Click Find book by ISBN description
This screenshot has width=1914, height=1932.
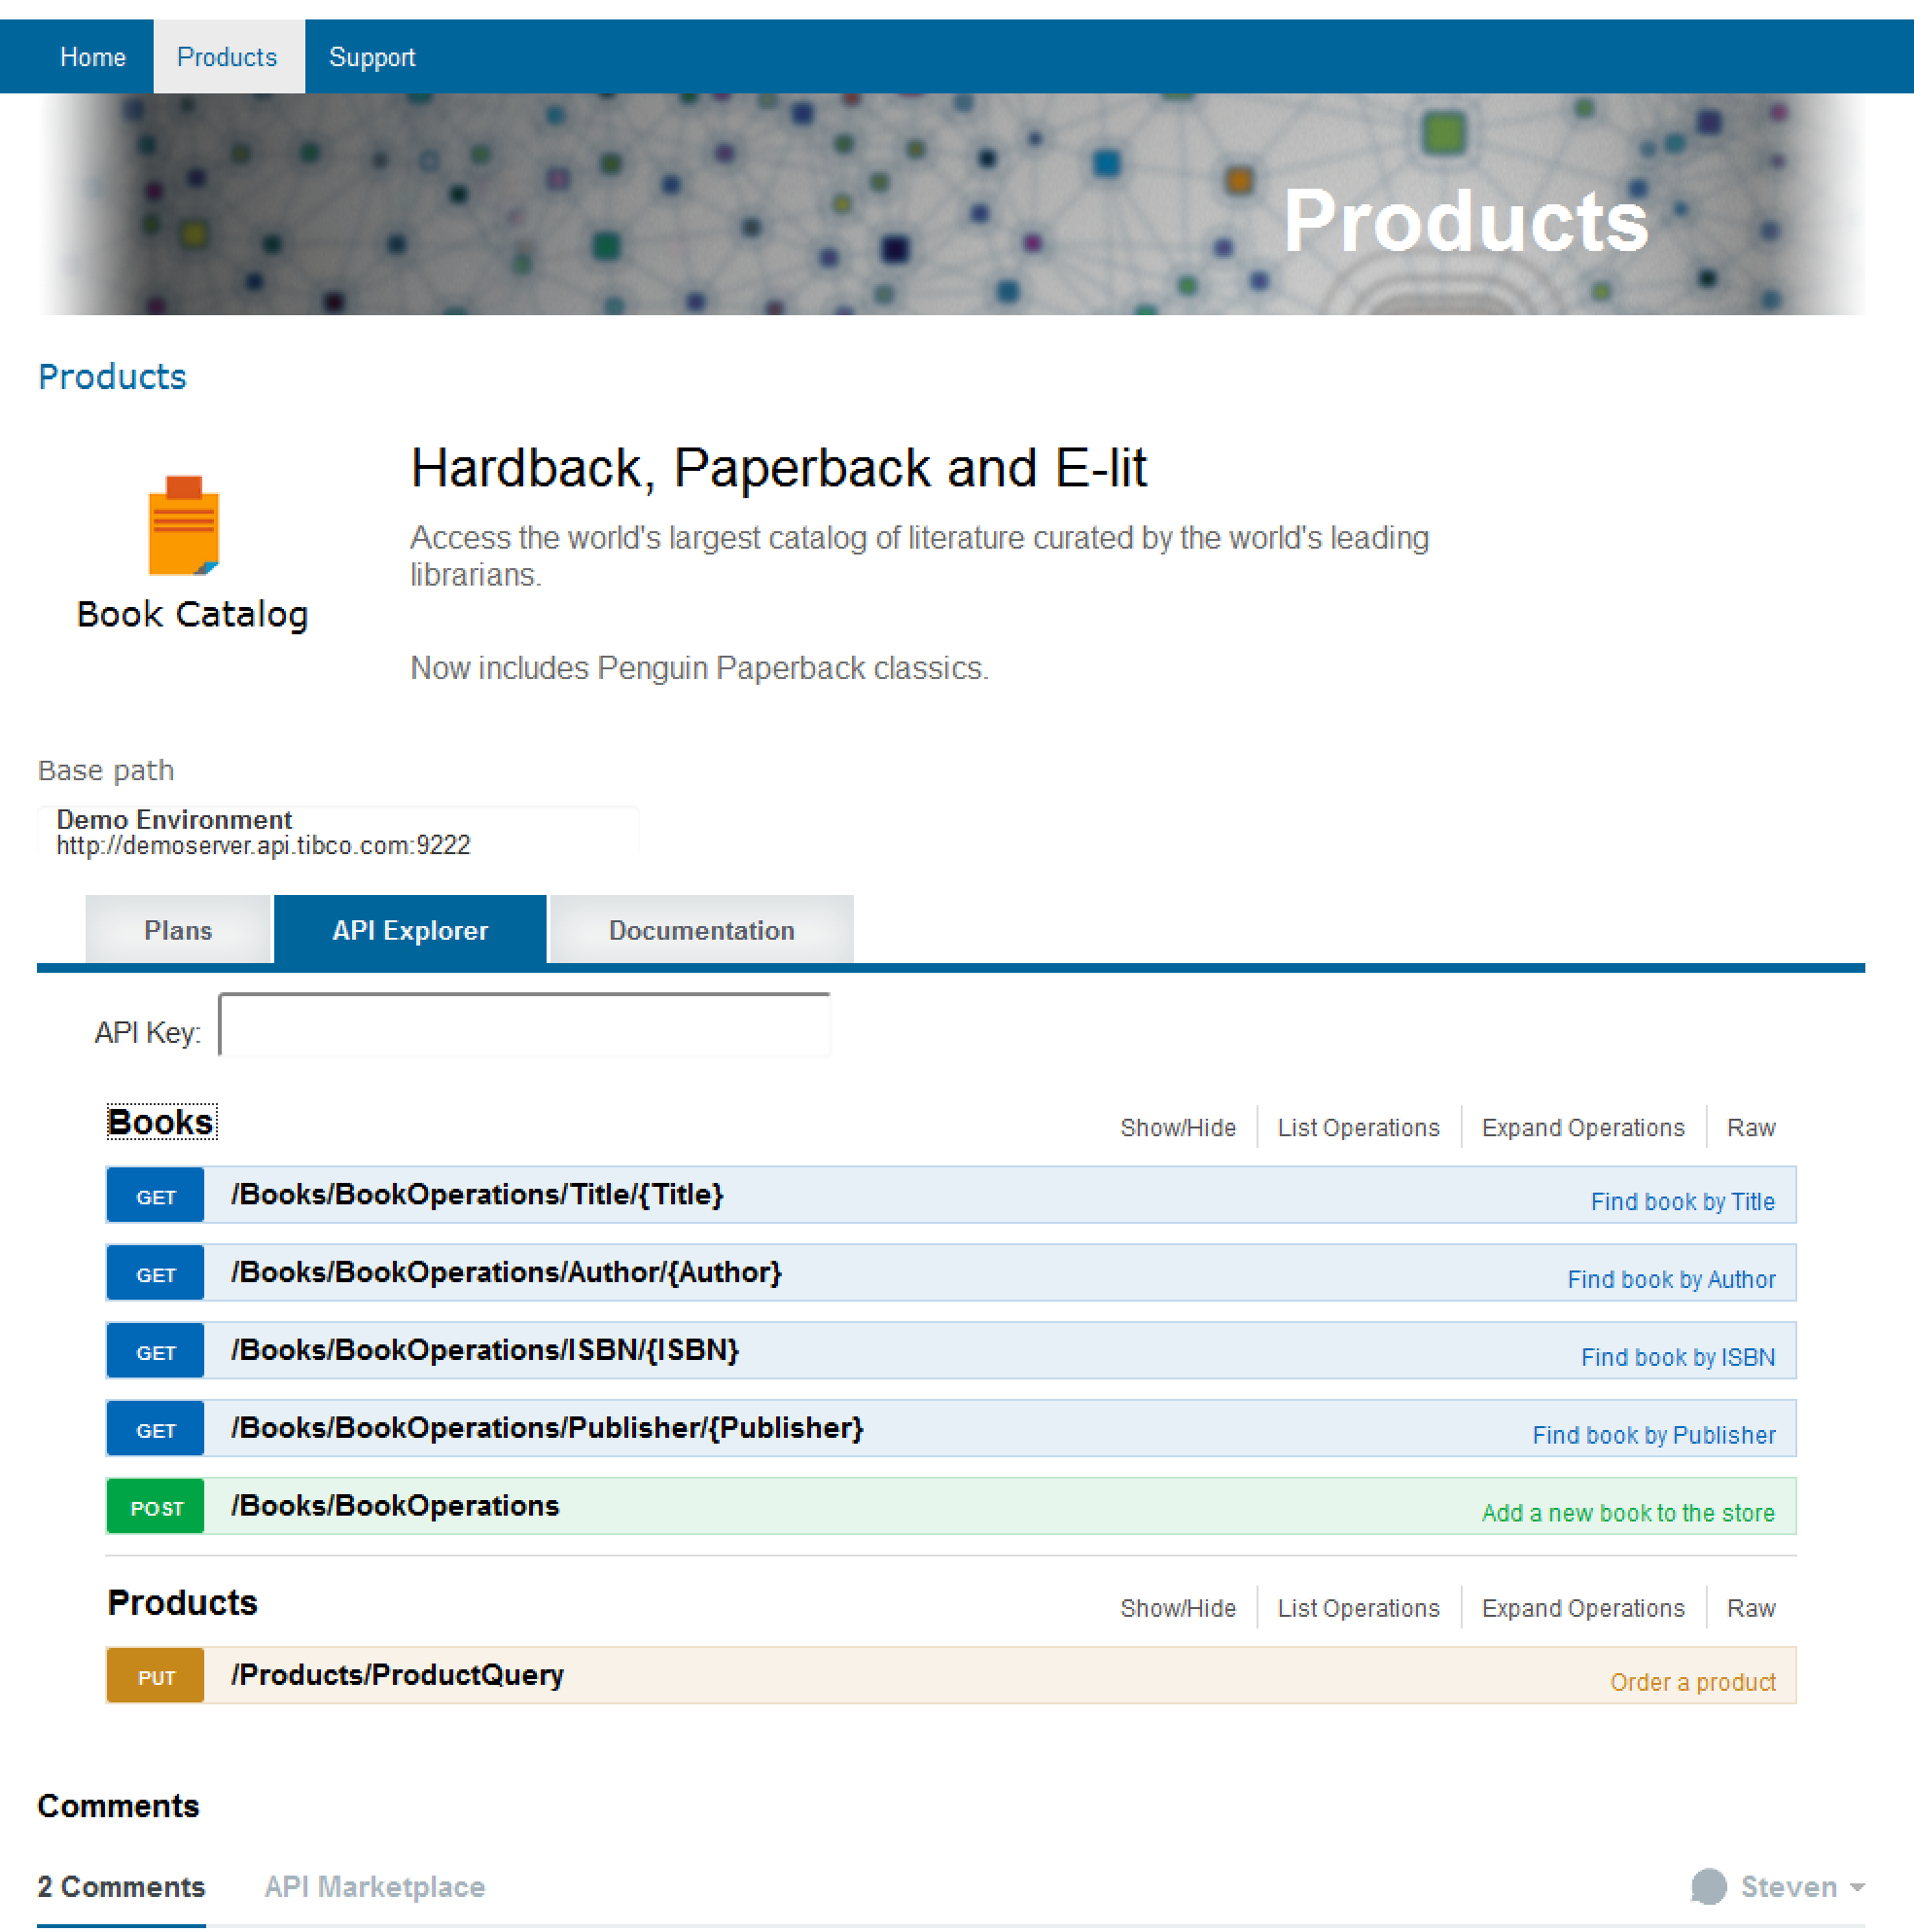click(1678, 1358)
